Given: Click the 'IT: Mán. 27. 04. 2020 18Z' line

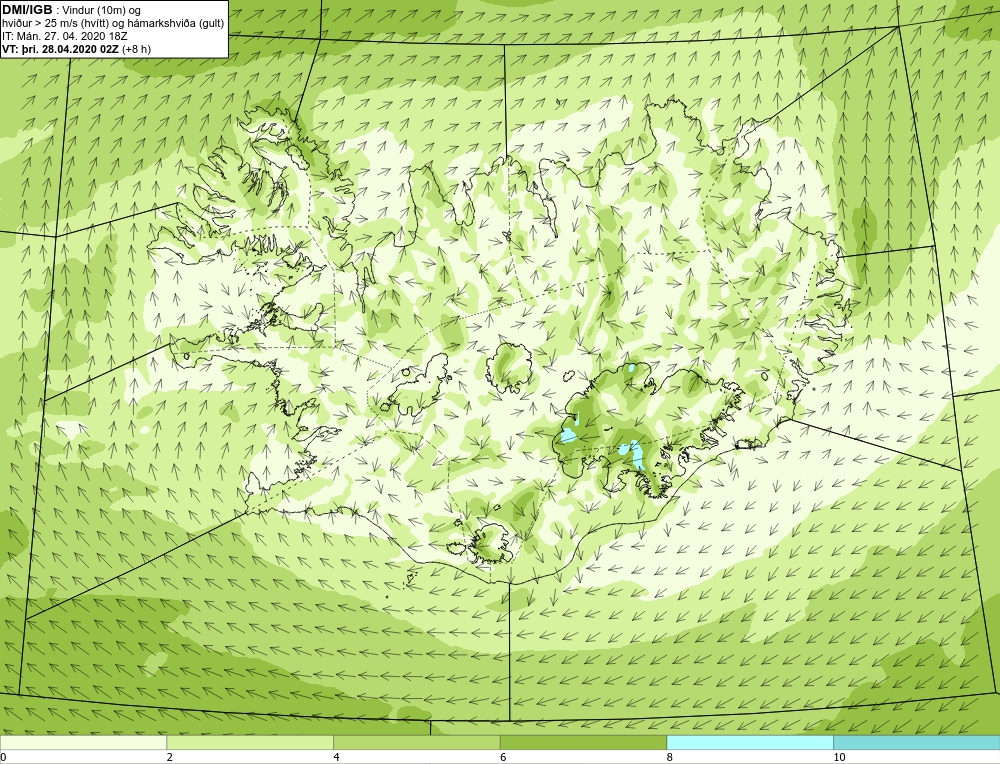Looking at the screenshot, I should pyautogui.click(x=64, y=36).
